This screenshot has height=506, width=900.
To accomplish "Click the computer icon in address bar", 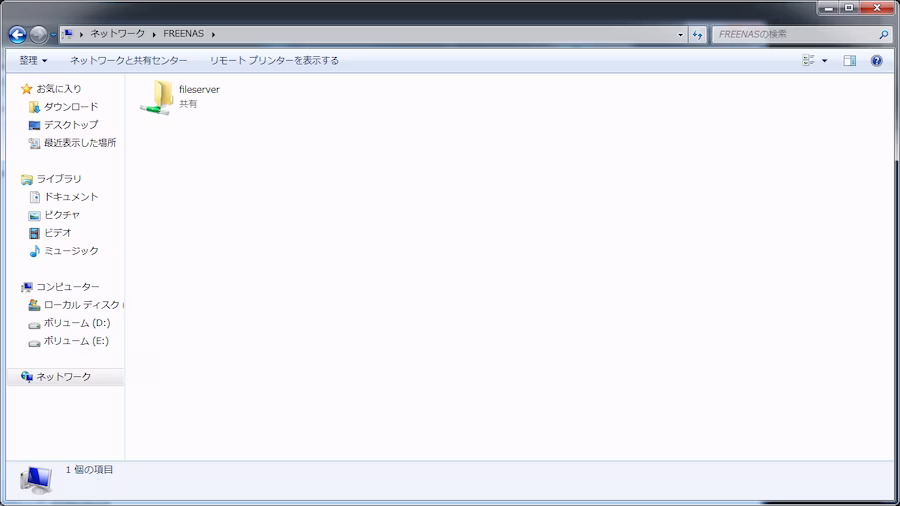I will [68, 34].
